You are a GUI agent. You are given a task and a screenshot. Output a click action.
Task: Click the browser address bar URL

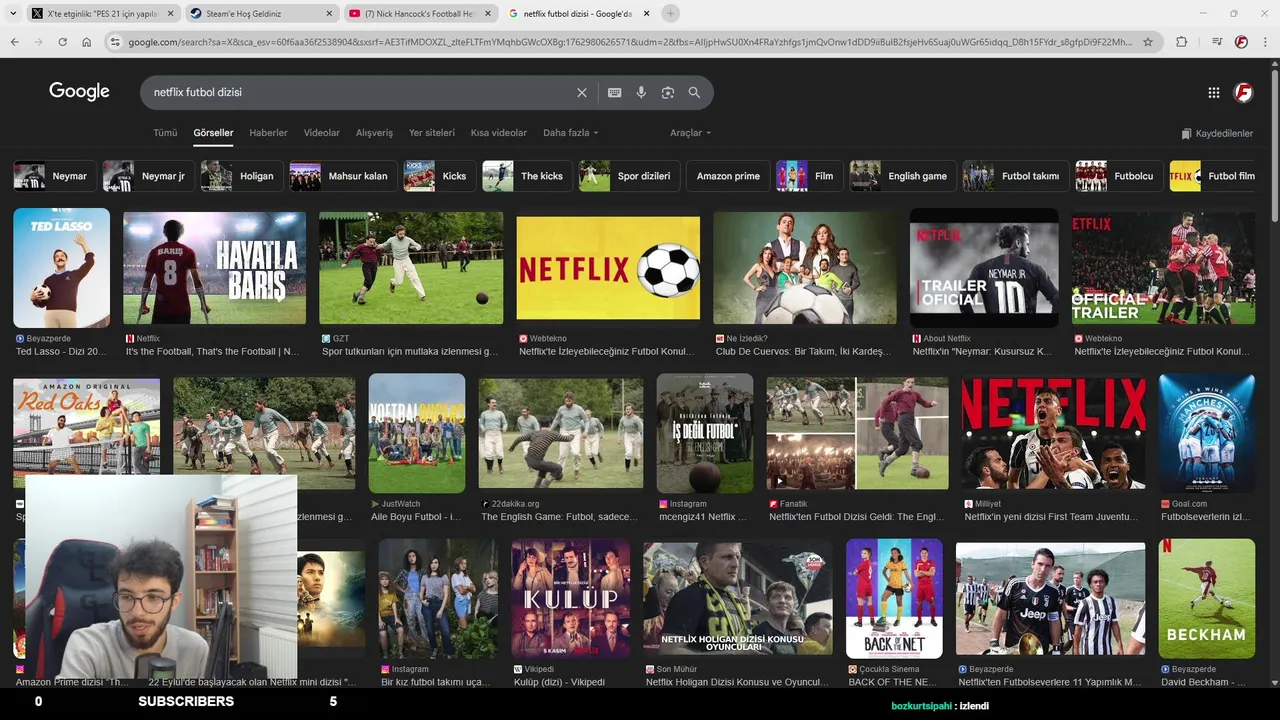[x=630, y=42]
